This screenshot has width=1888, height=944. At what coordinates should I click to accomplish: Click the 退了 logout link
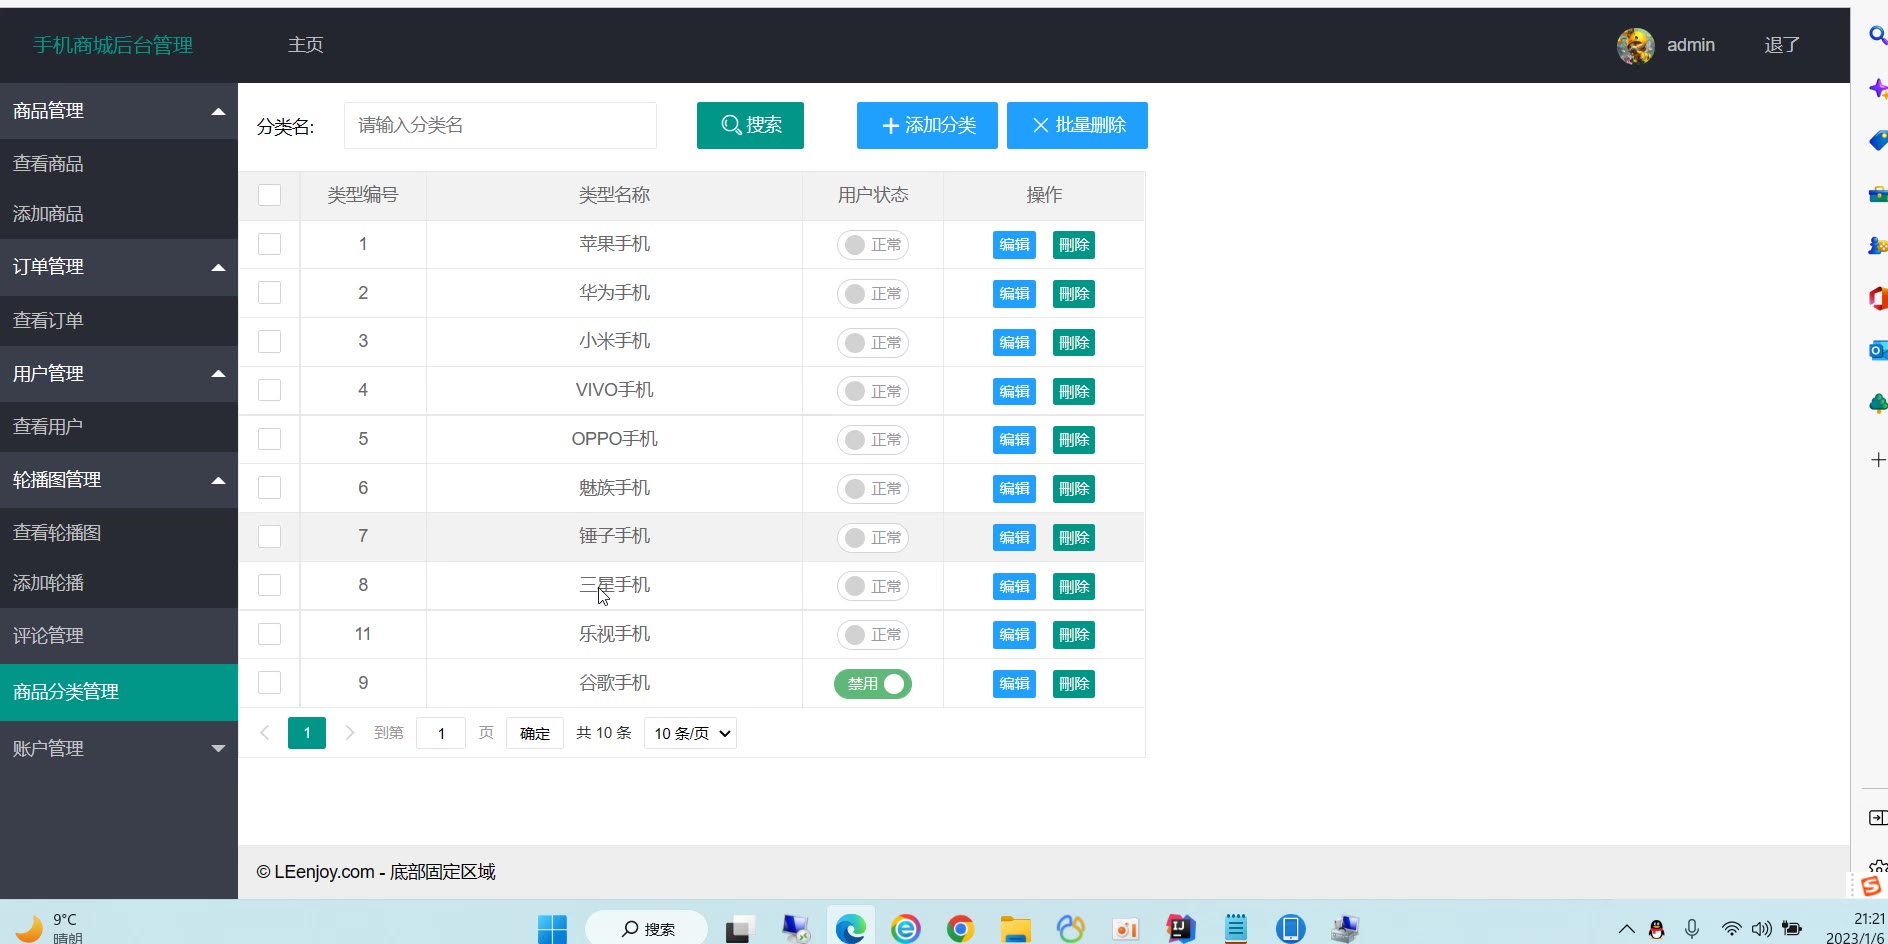1782,45
